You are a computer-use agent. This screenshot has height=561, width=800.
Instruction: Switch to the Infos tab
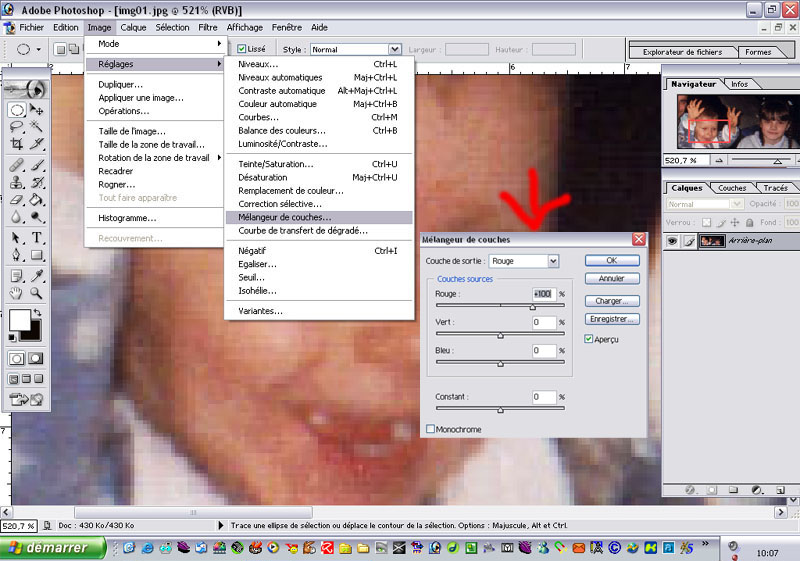739,84
